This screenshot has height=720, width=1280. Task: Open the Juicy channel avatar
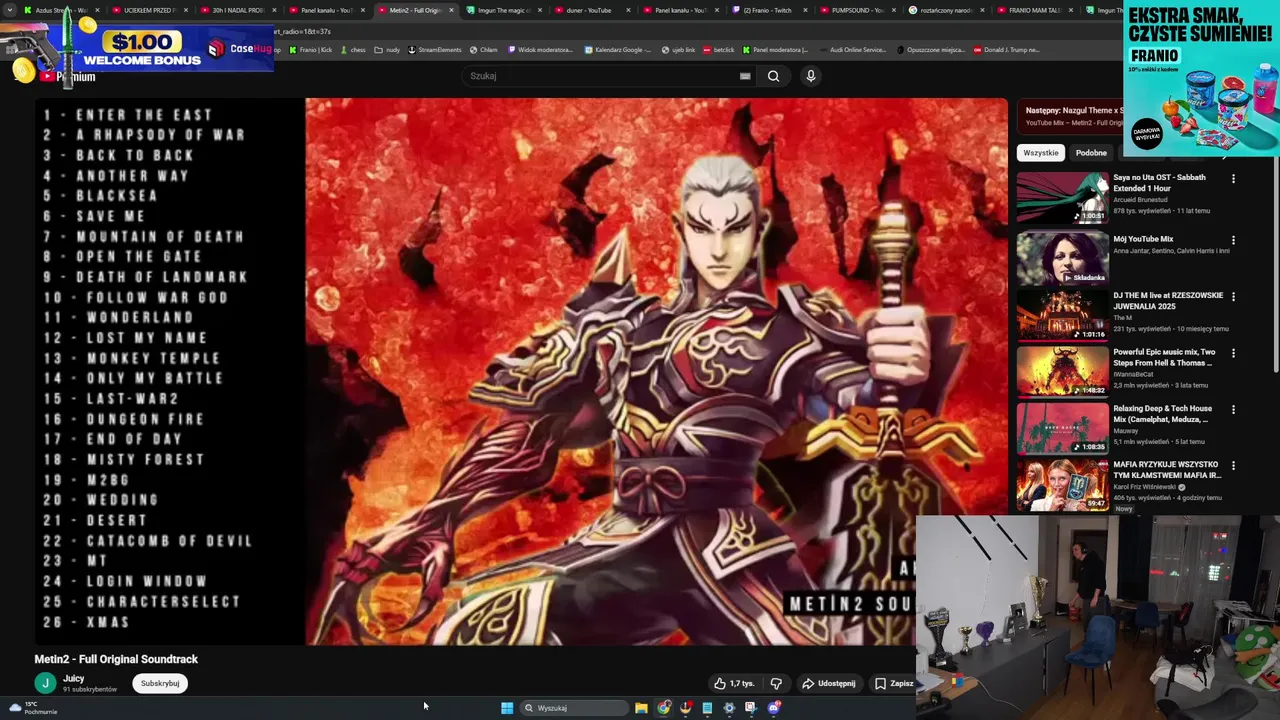point(45,683)
